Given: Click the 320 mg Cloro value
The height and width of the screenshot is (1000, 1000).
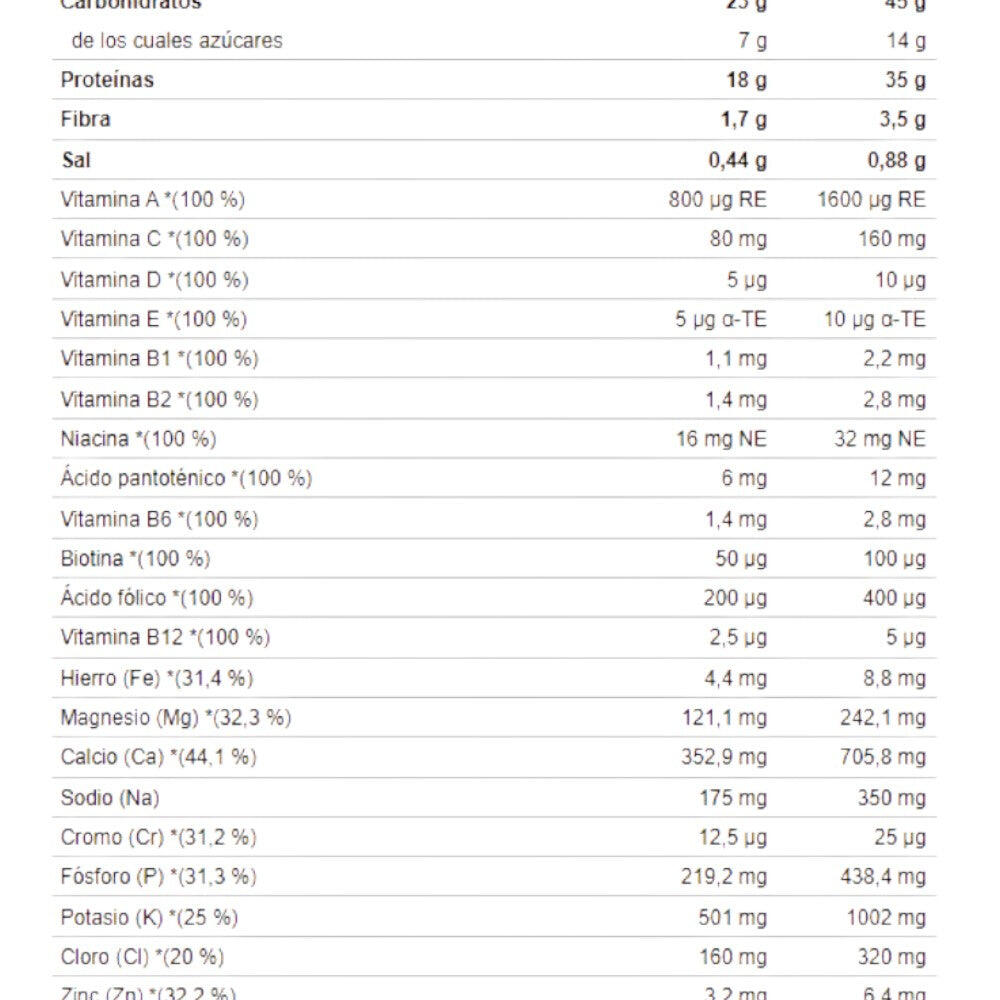Looking at the screenshot, I should click(892, 957).
